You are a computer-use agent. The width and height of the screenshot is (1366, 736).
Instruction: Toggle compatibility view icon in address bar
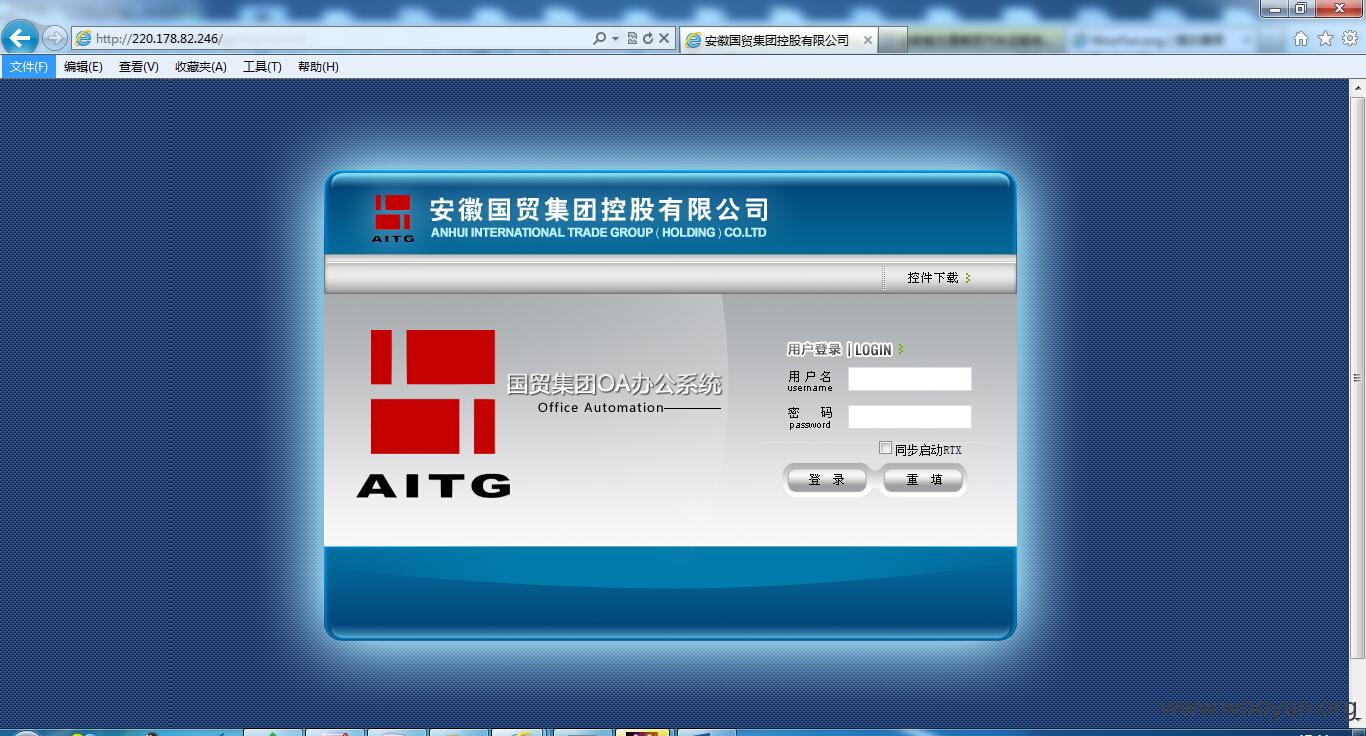(x=632, y=38)
